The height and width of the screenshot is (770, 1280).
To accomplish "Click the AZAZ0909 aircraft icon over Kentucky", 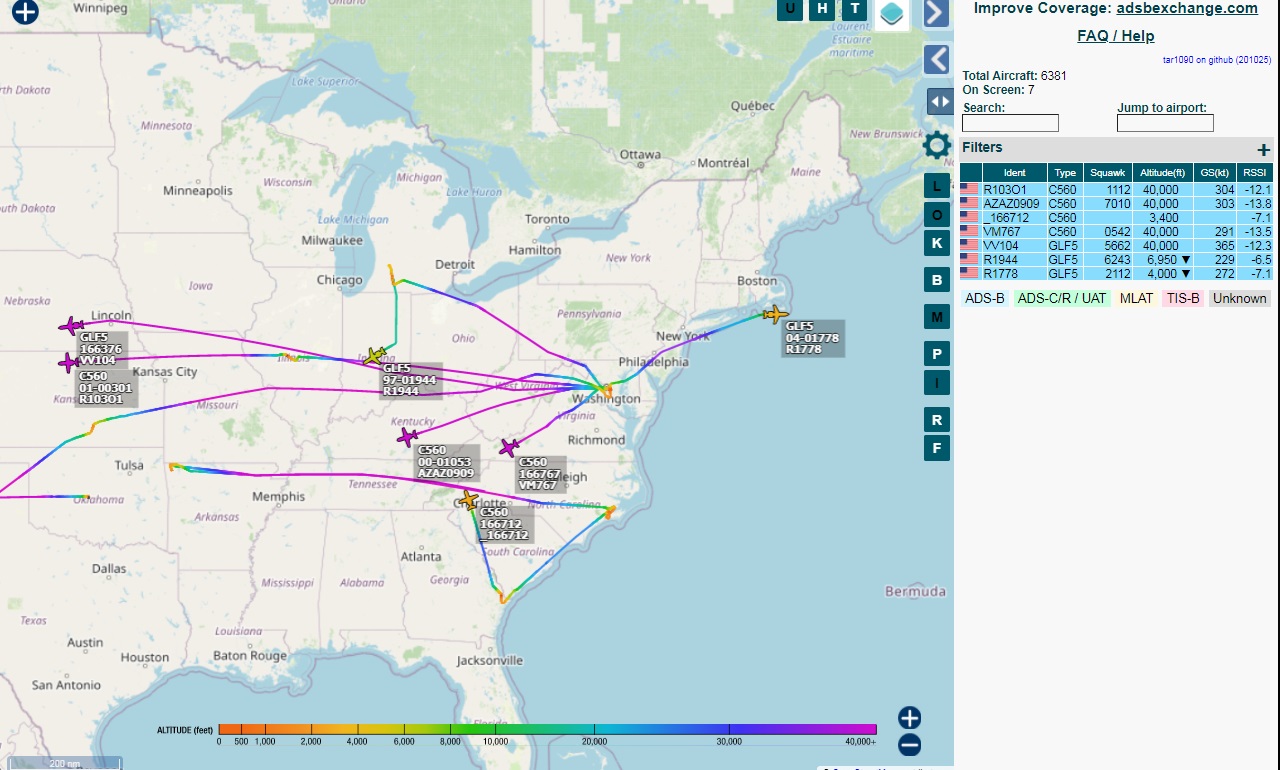I will click(x=407, y=437).
